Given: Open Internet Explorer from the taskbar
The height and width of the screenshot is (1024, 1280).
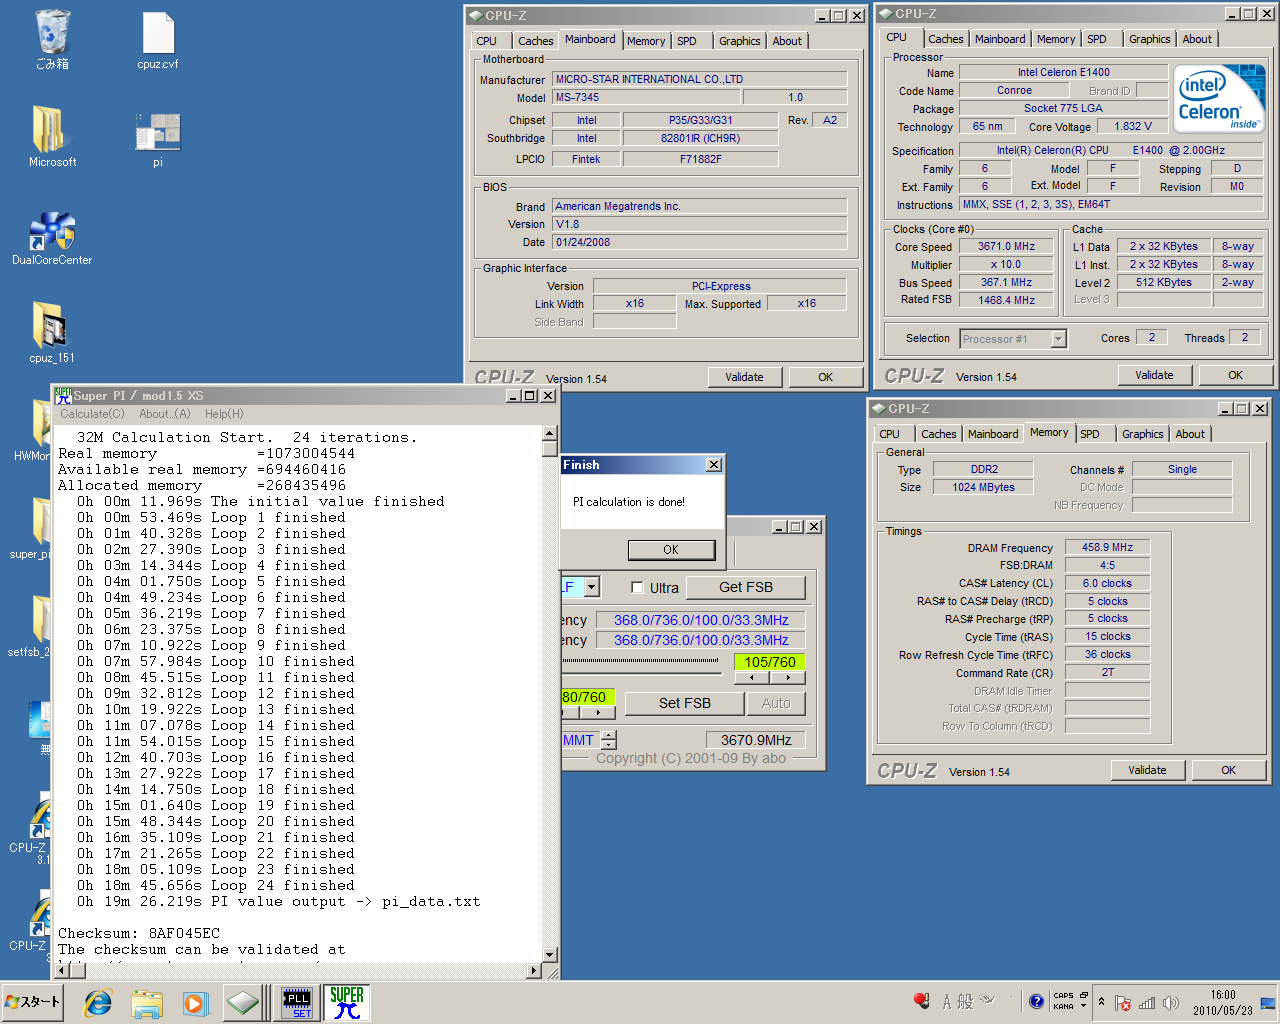Looking at the screenshot, I should pyautogui.click(x=98, y=1003).
